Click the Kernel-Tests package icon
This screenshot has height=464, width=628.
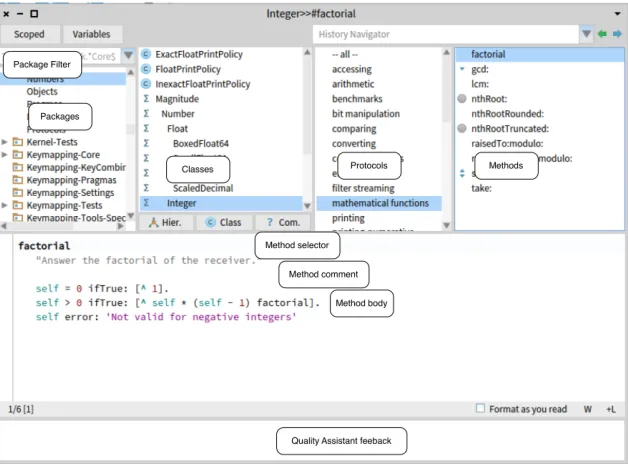tap(18, 142)
